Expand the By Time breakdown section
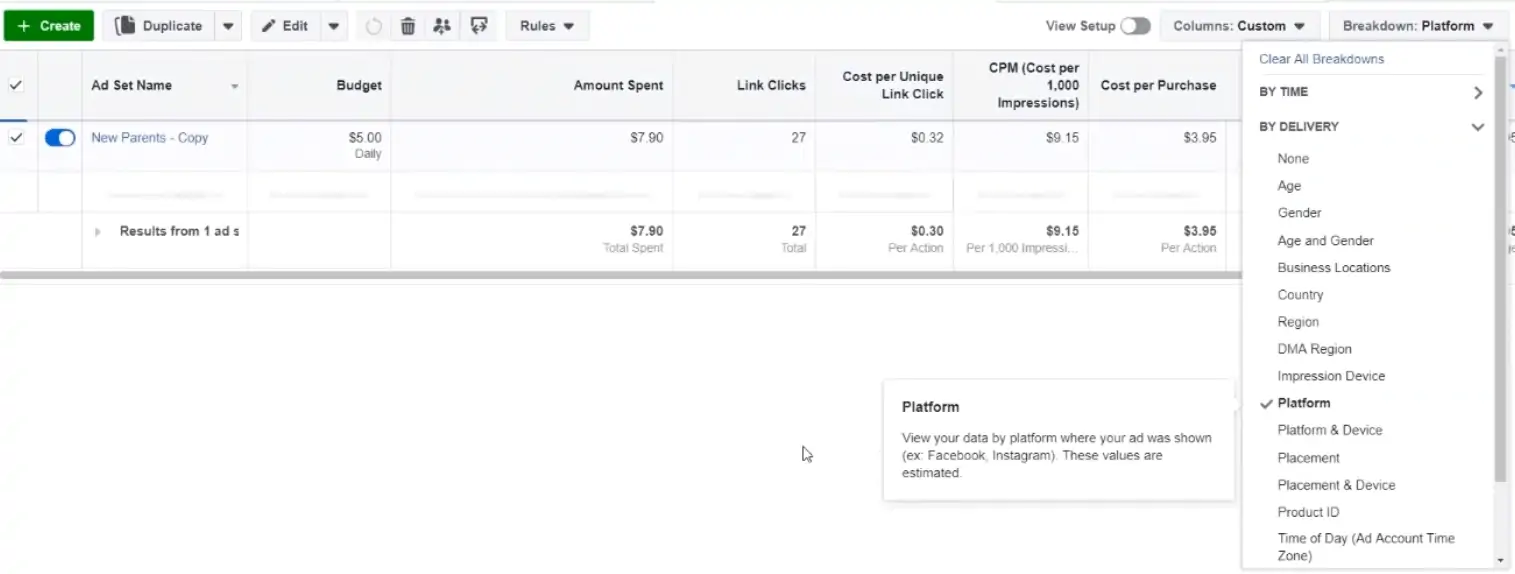The width and height of the screenshot is (1515, 574). coord(1370,92)
